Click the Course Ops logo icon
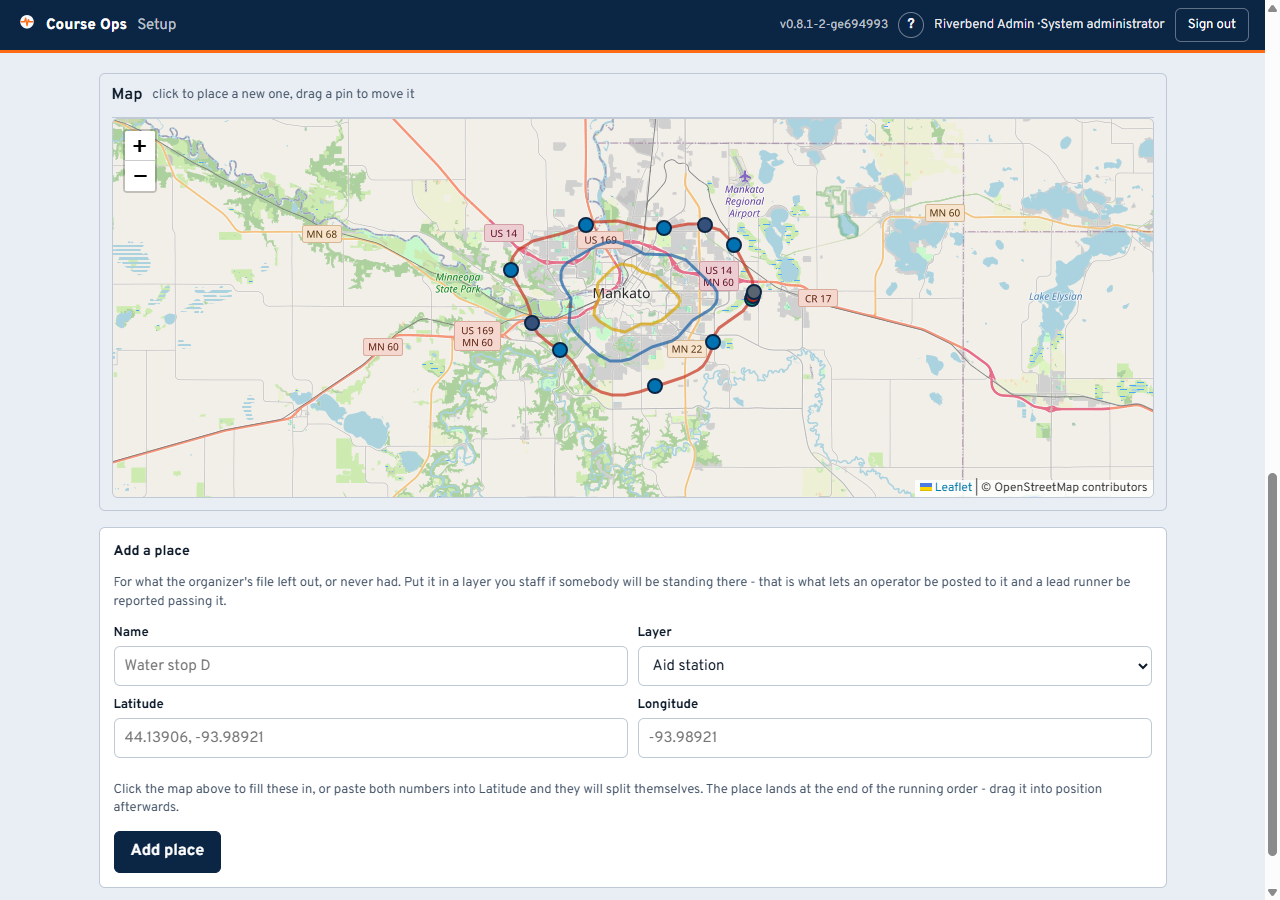The height and width of the screenshot is (900, 1280). [27, 22]
